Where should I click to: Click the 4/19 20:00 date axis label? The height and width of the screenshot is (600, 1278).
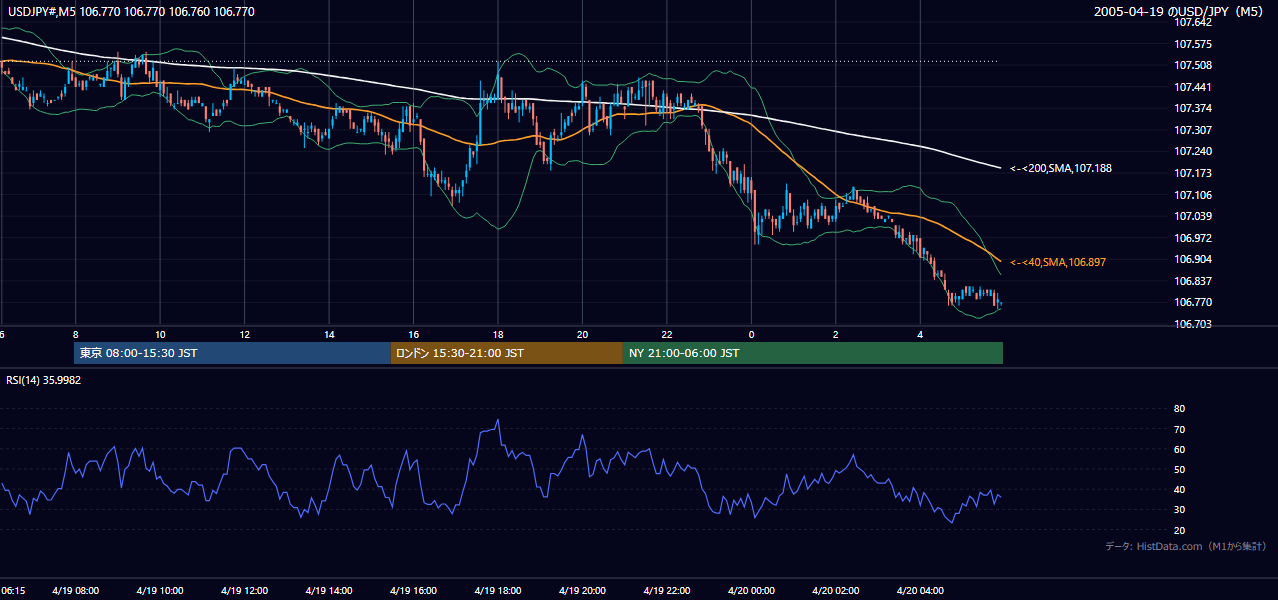coord(582,590)
